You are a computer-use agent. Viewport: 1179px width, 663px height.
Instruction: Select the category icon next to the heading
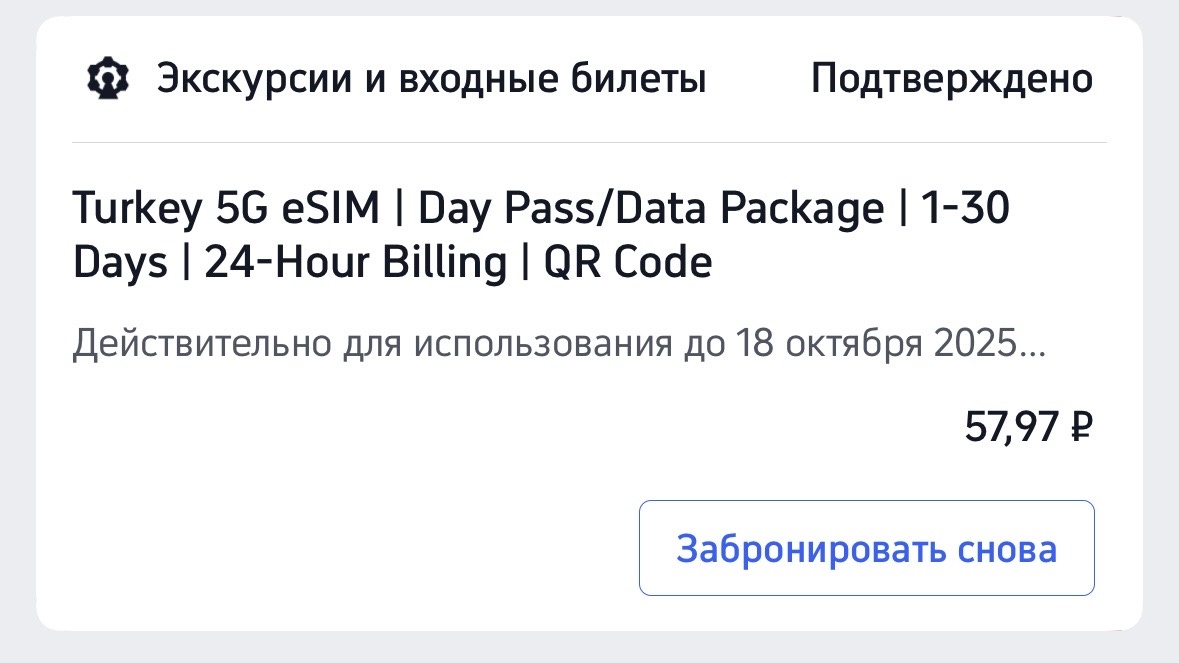tap(108, 76)
